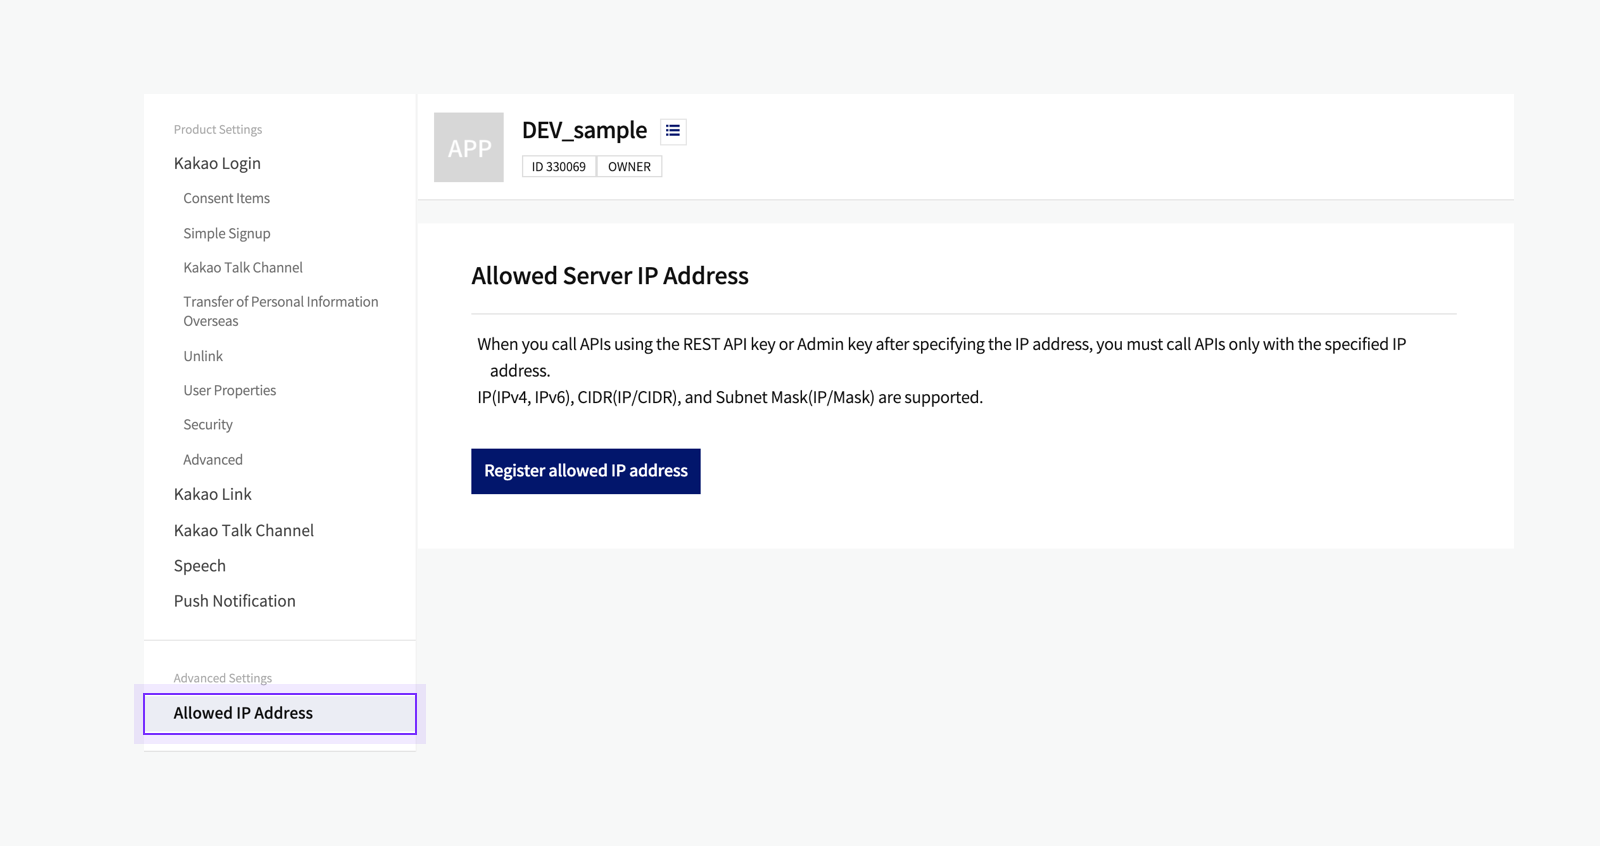Click the OWNER role badge
The width and height of the screenshot is (1600, 846).
(629, 167)
